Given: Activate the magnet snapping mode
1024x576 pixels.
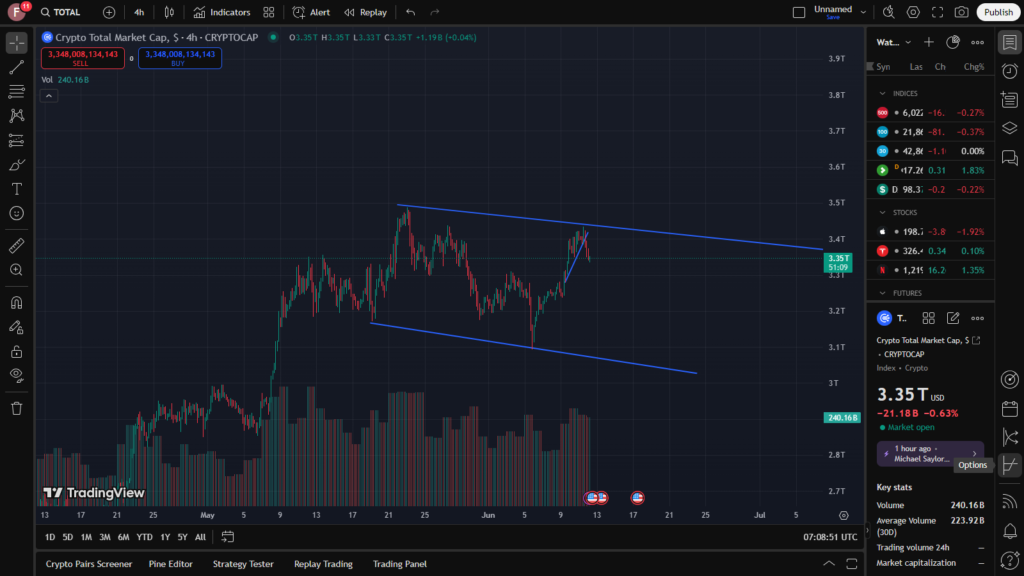Looking at the screenshot, I should (x=16, y=302).
